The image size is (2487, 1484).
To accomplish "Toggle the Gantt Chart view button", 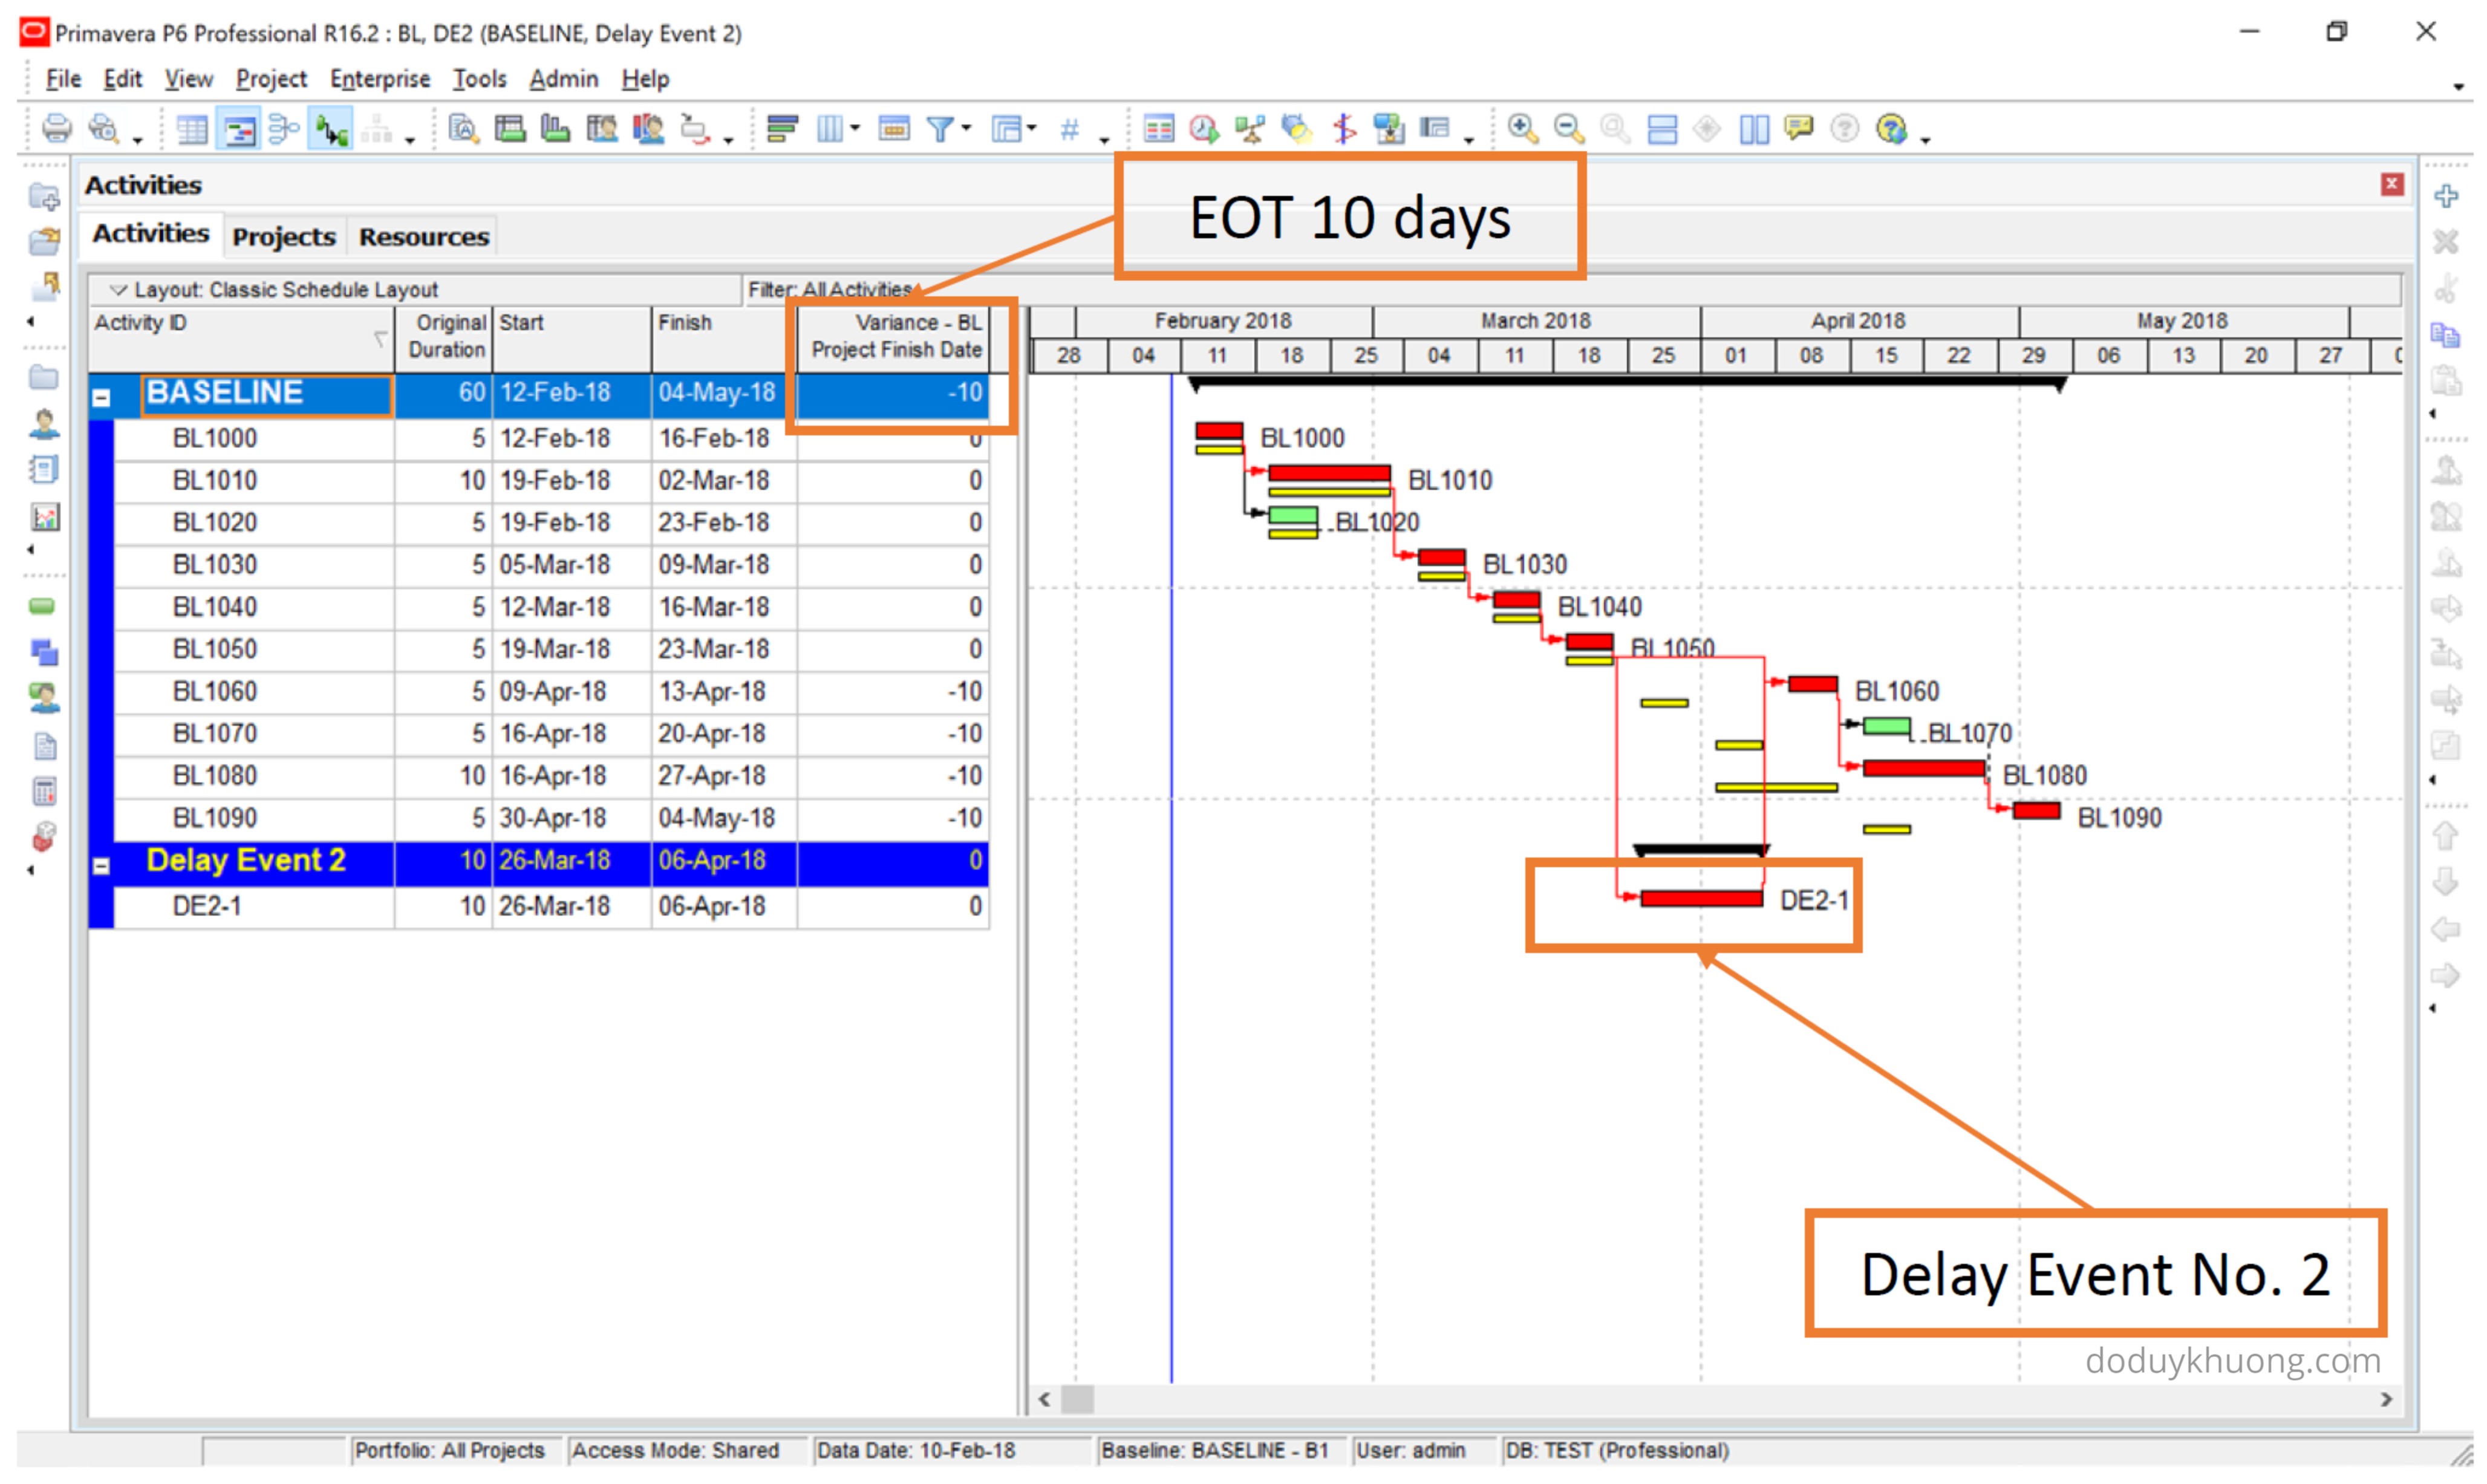I will coord(239,129).
